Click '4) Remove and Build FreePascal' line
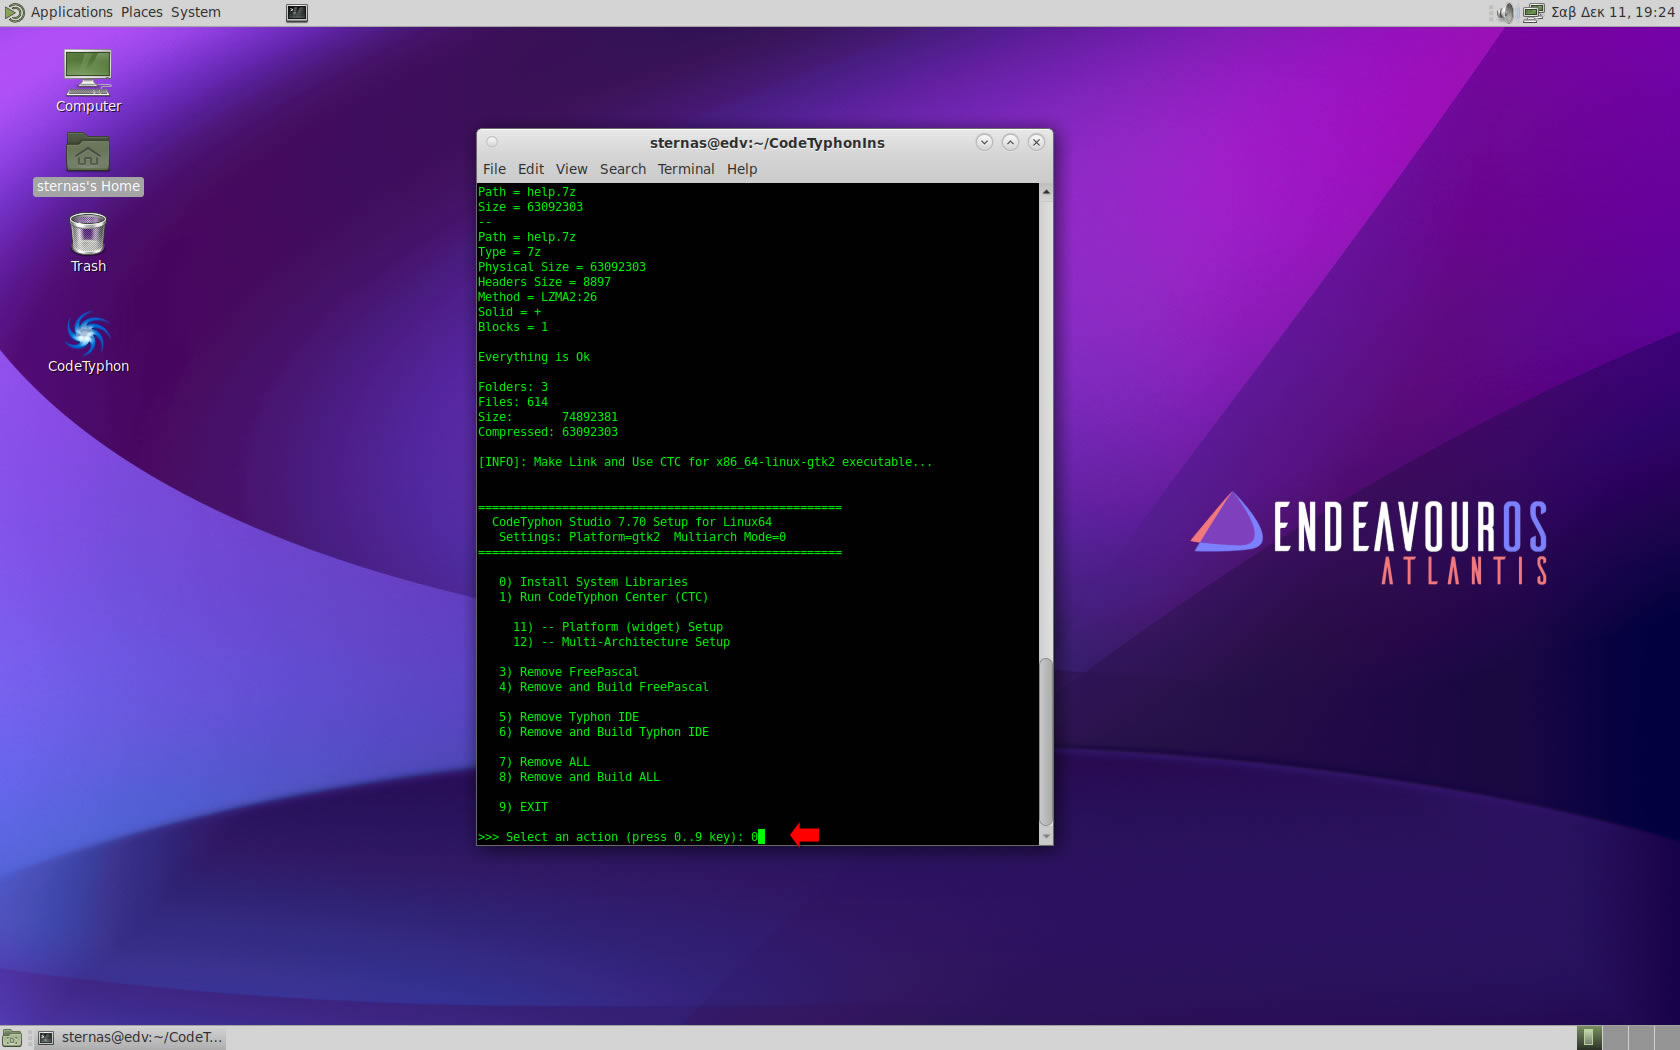1680x1050 pixels. coord(603,687)
